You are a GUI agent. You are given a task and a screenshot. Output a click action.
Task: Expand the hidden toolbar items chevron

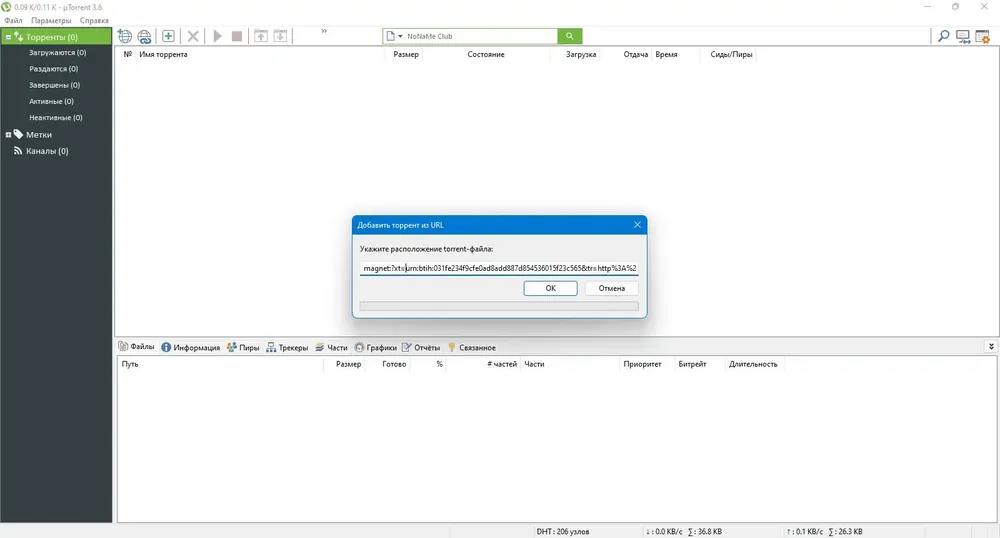pos(324,31)
